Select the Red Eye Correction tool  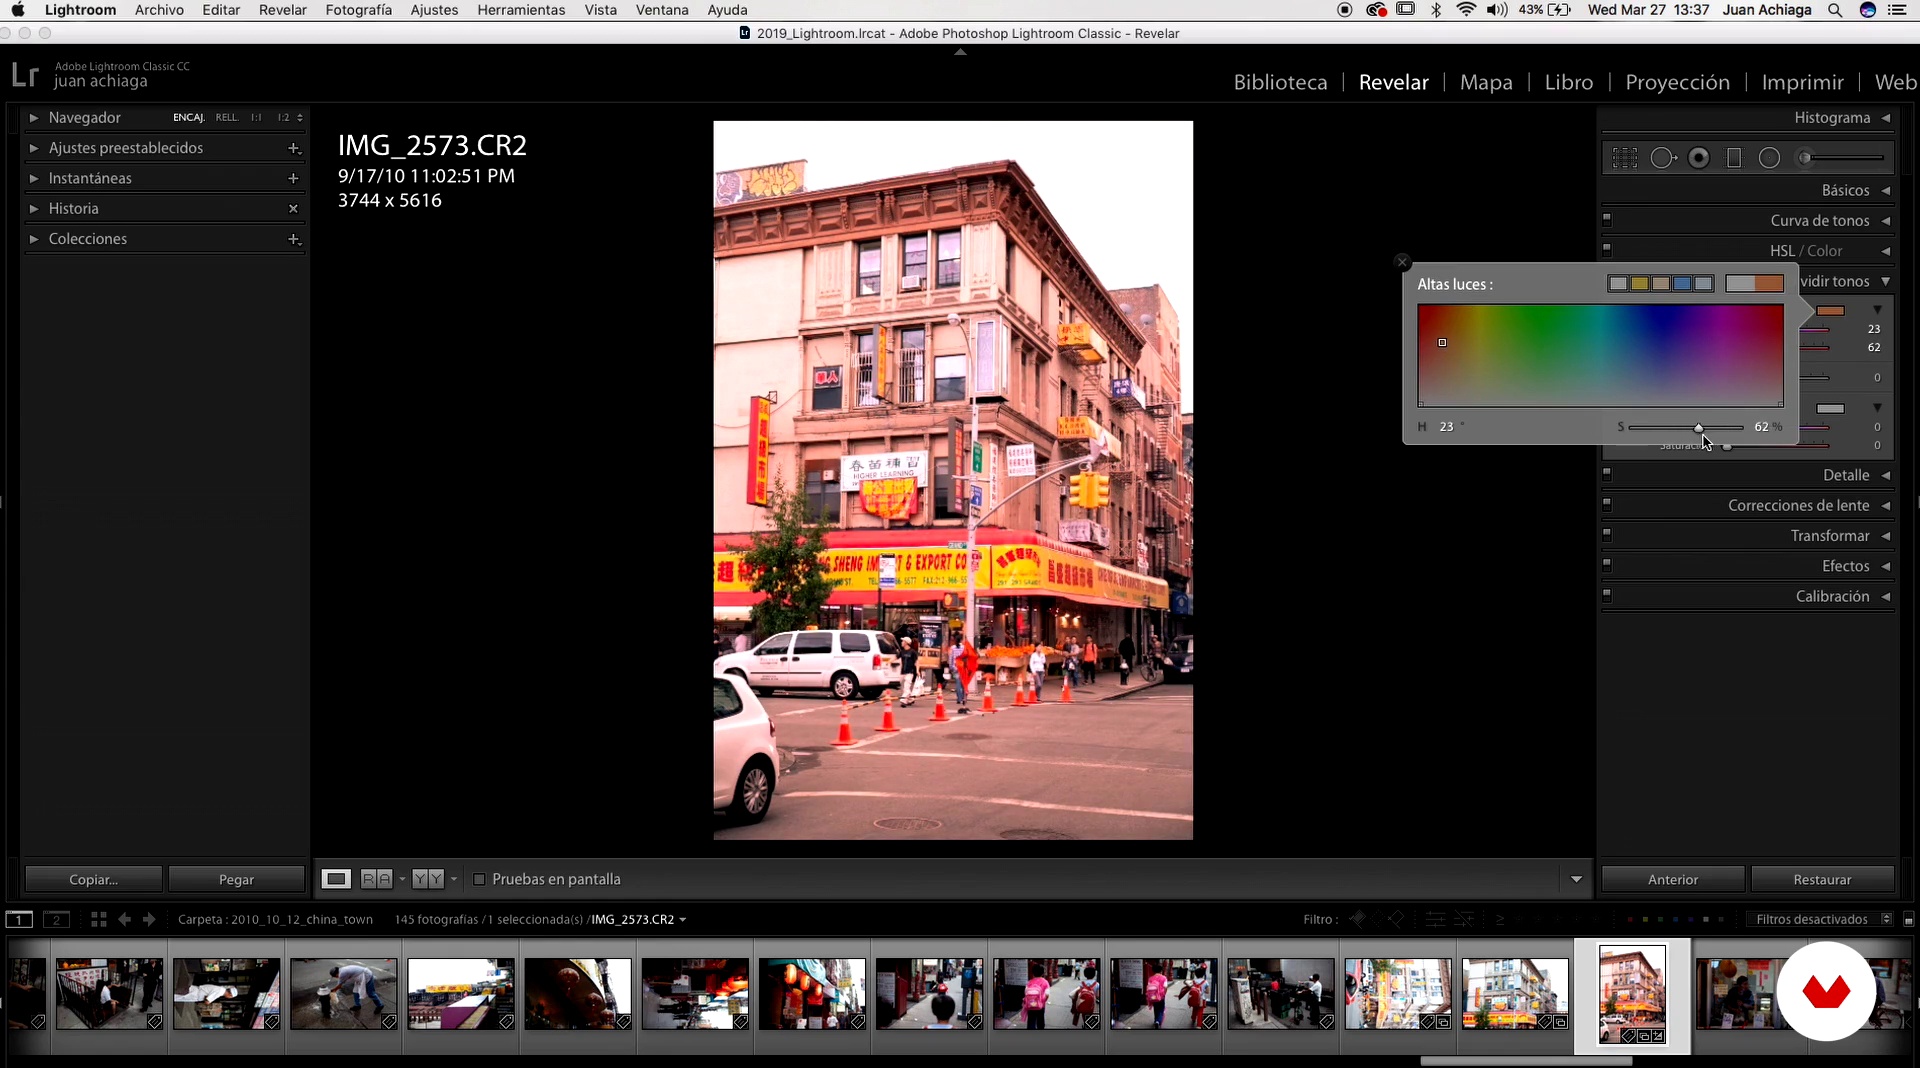[x=1699, y=158]
